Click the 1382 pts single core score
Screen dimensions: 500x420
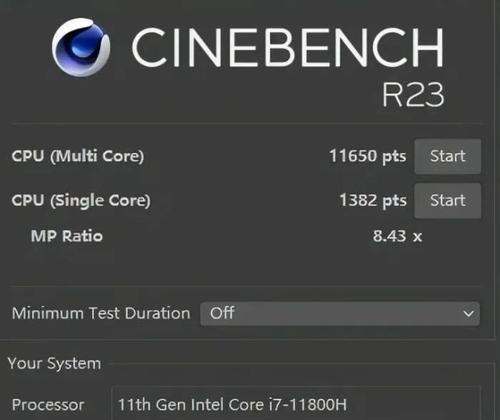coord(373,201)
